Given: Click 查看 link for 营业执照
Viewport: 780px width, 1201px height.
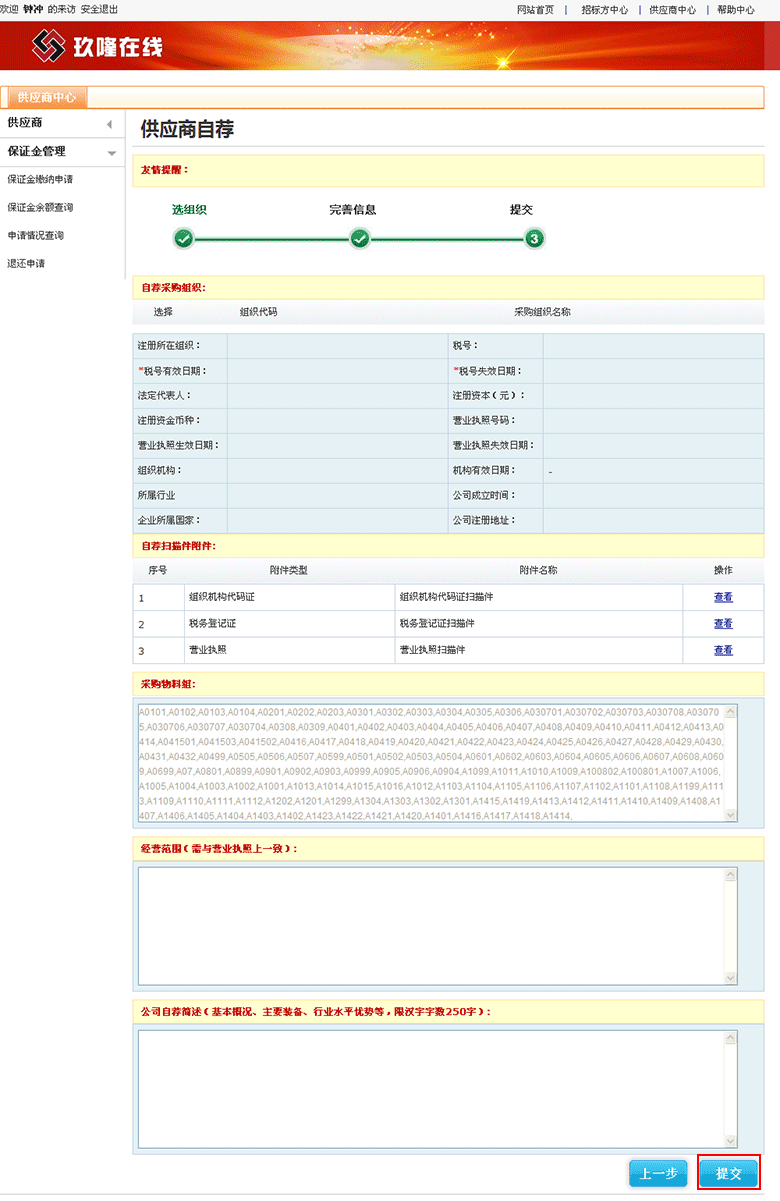Looking at the screenshot, I should click(723, 650).
